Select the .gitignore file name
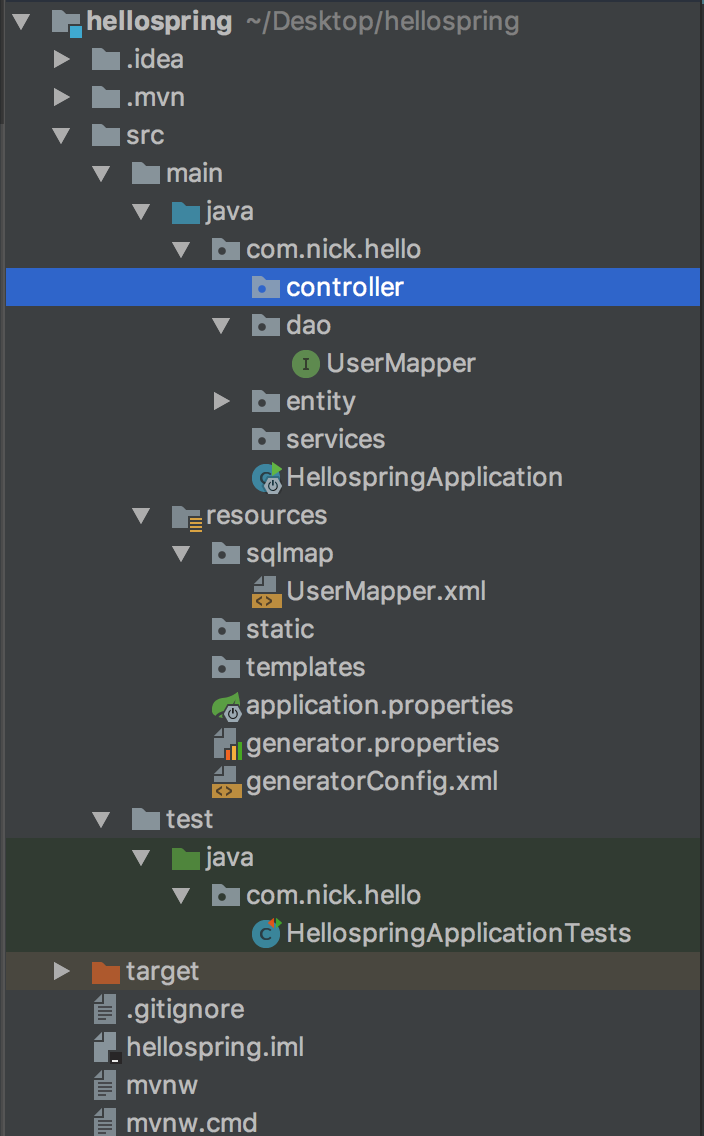704x1136 pixels. coord(185,1010)
